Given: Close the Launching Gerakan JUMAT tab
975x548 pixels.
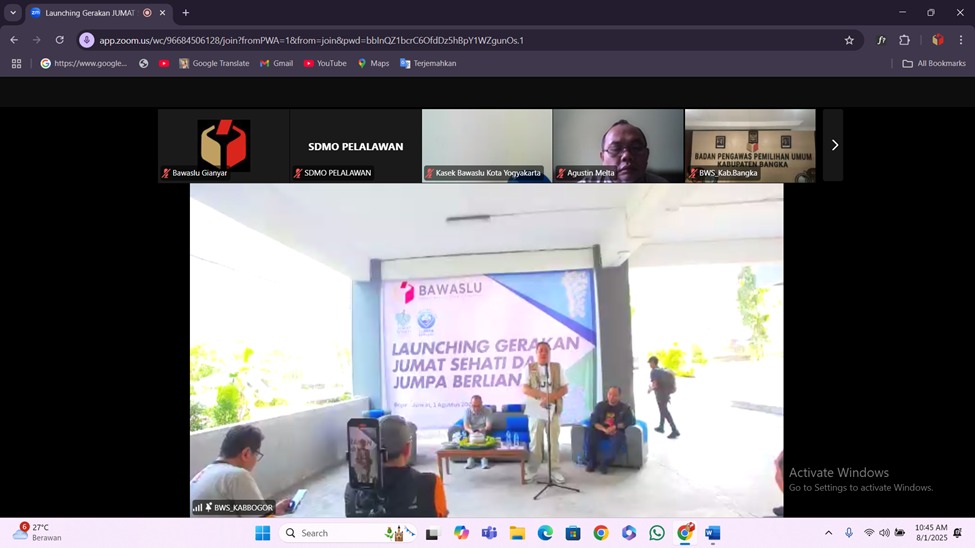Looking at the screenshot, I should click(162, 12).
